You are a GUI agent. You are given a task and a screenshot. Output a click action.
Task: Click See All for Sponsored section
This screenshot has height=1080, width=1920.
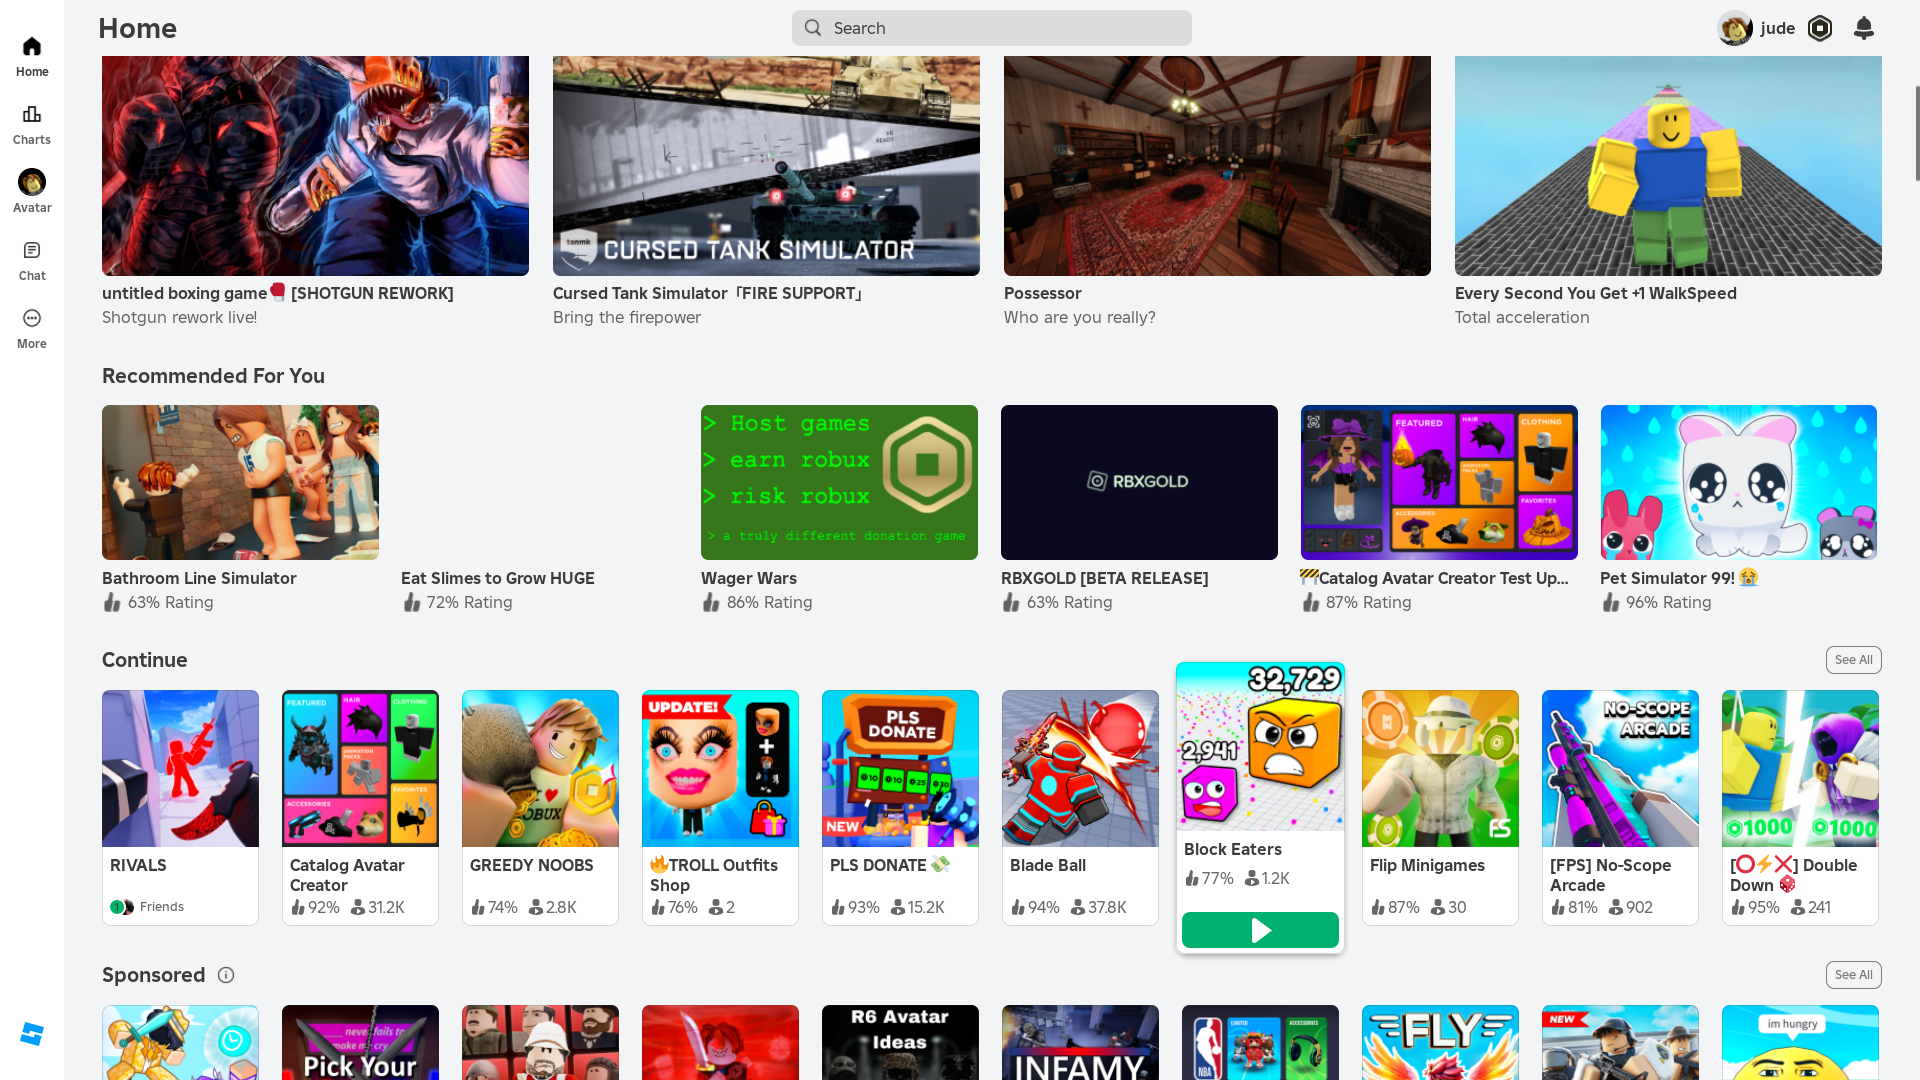(x=1853, y=975)
